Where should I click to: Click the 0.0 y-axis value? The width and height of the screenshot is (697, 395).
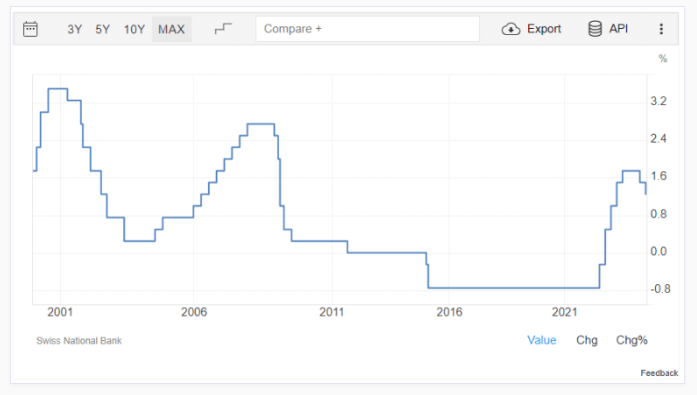[658, 252]
